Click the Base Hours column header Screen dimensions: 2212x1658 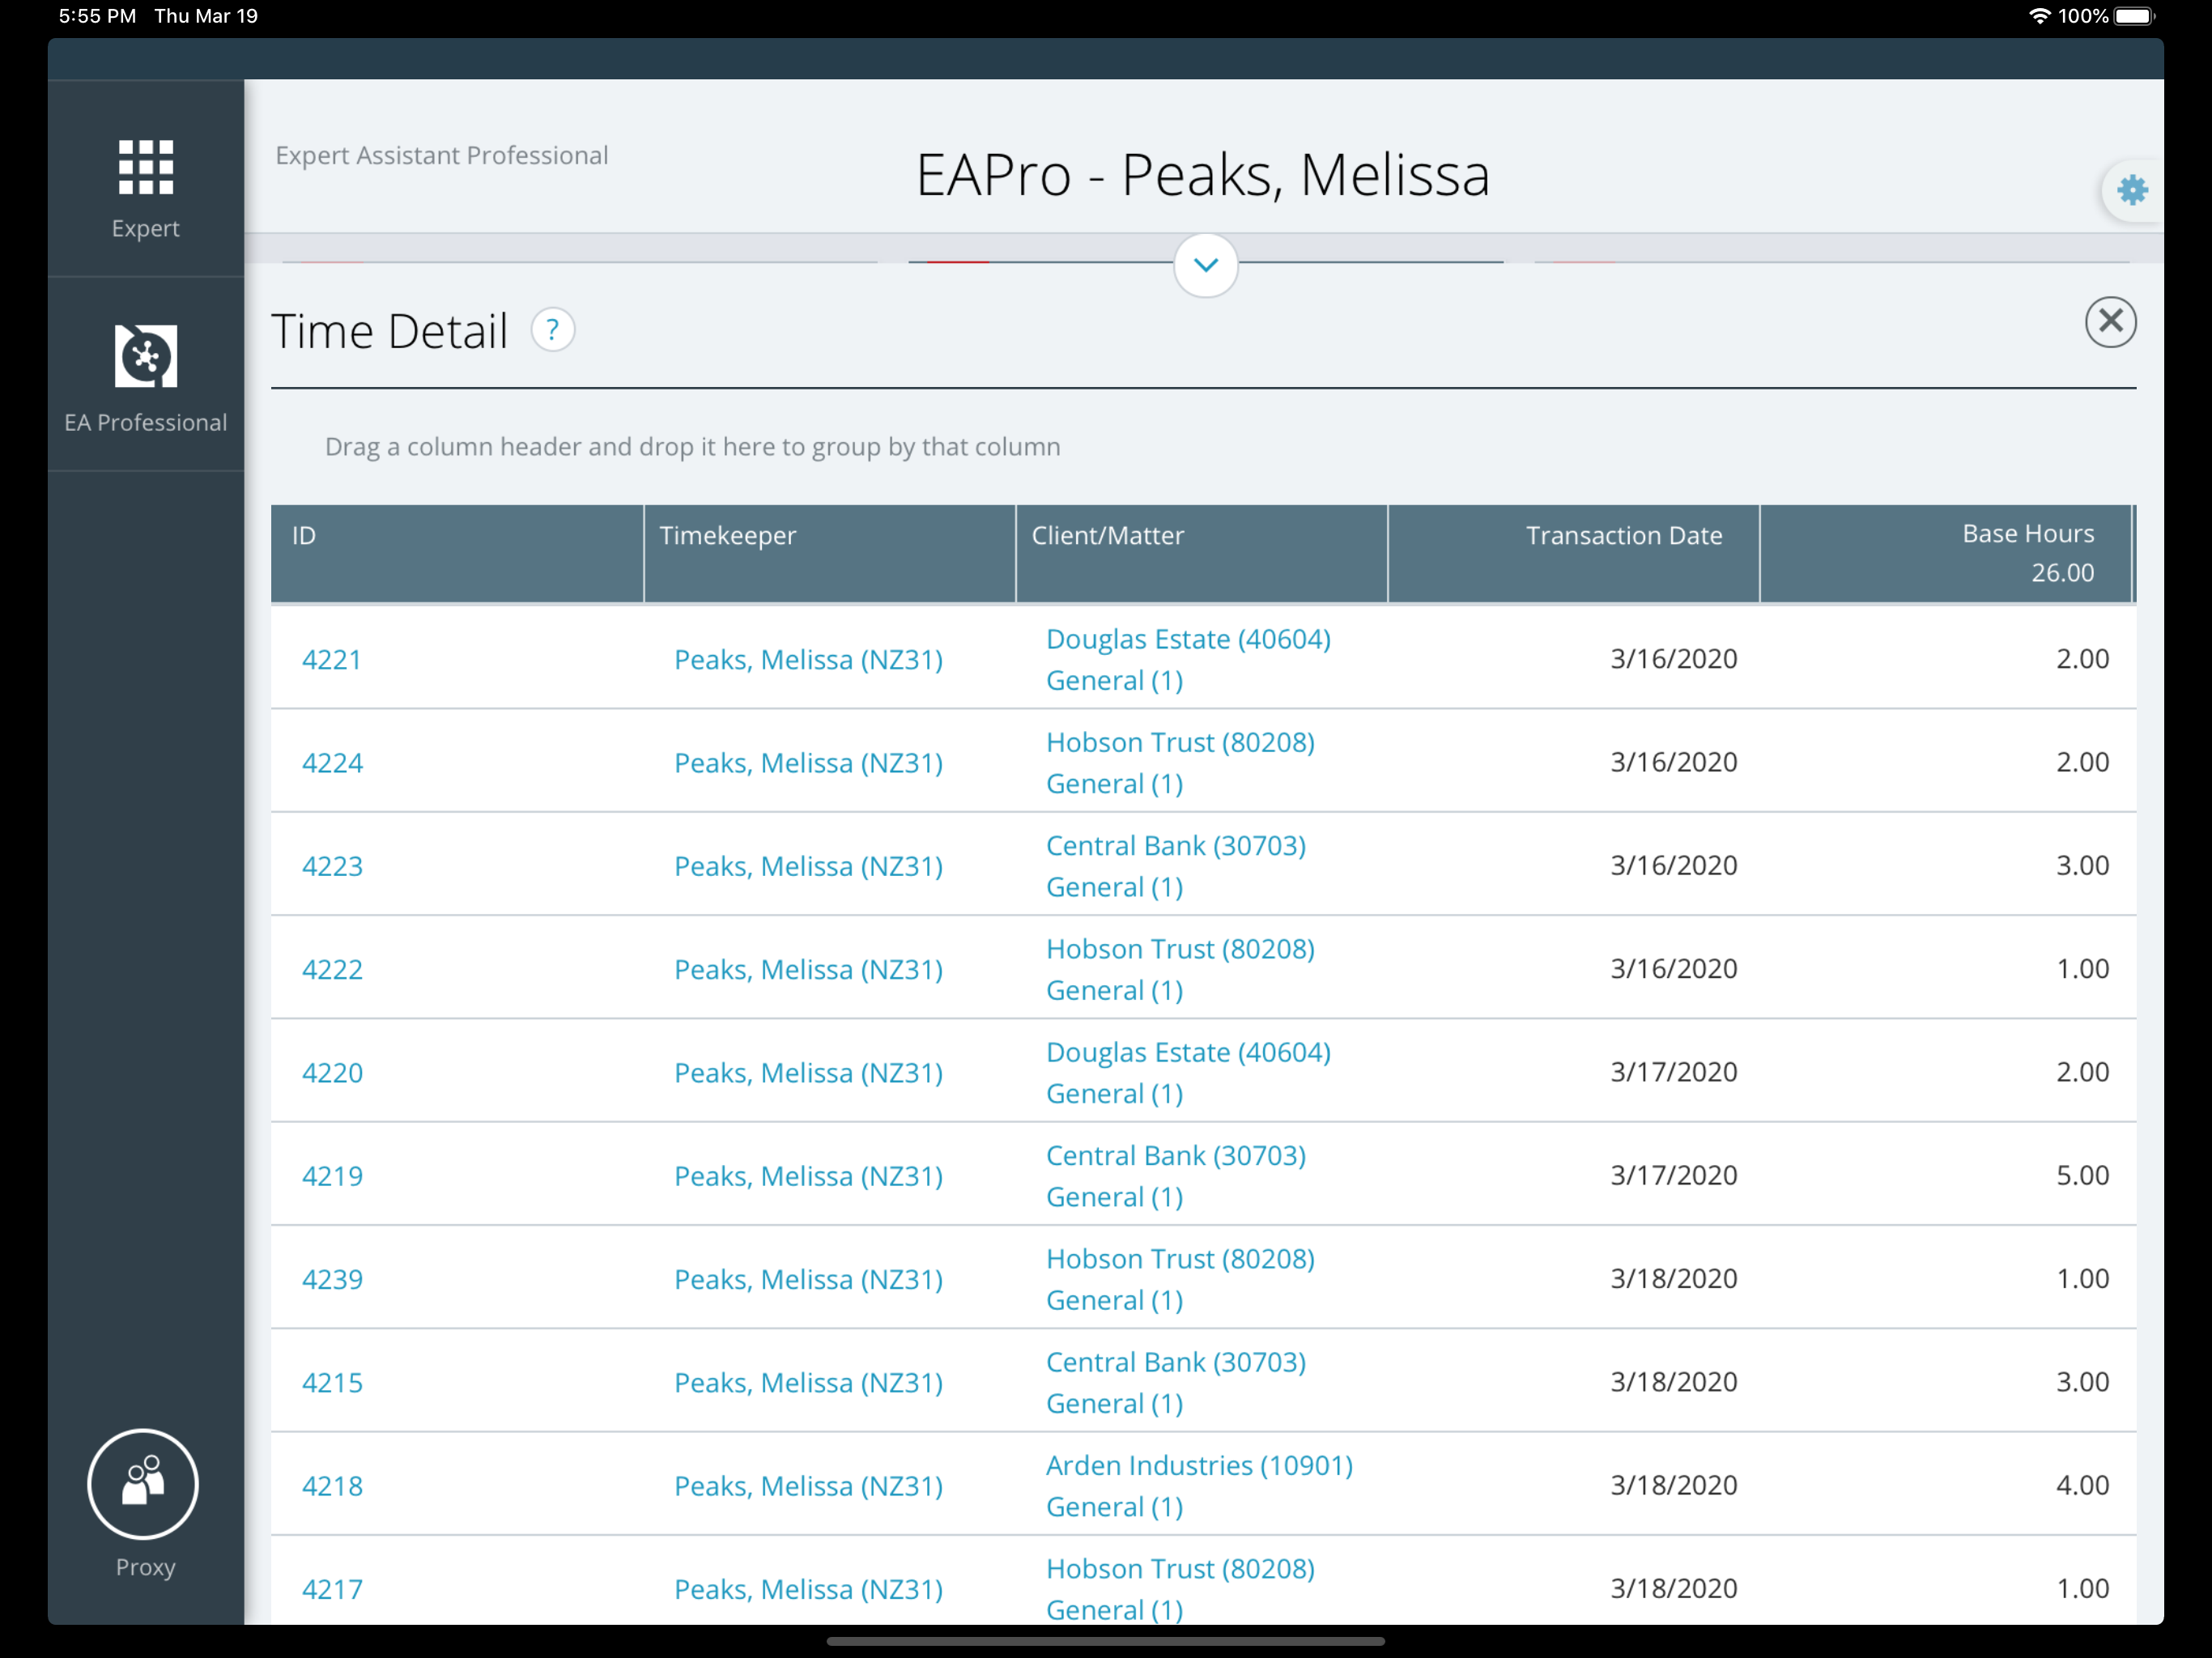pos(2027,534)
